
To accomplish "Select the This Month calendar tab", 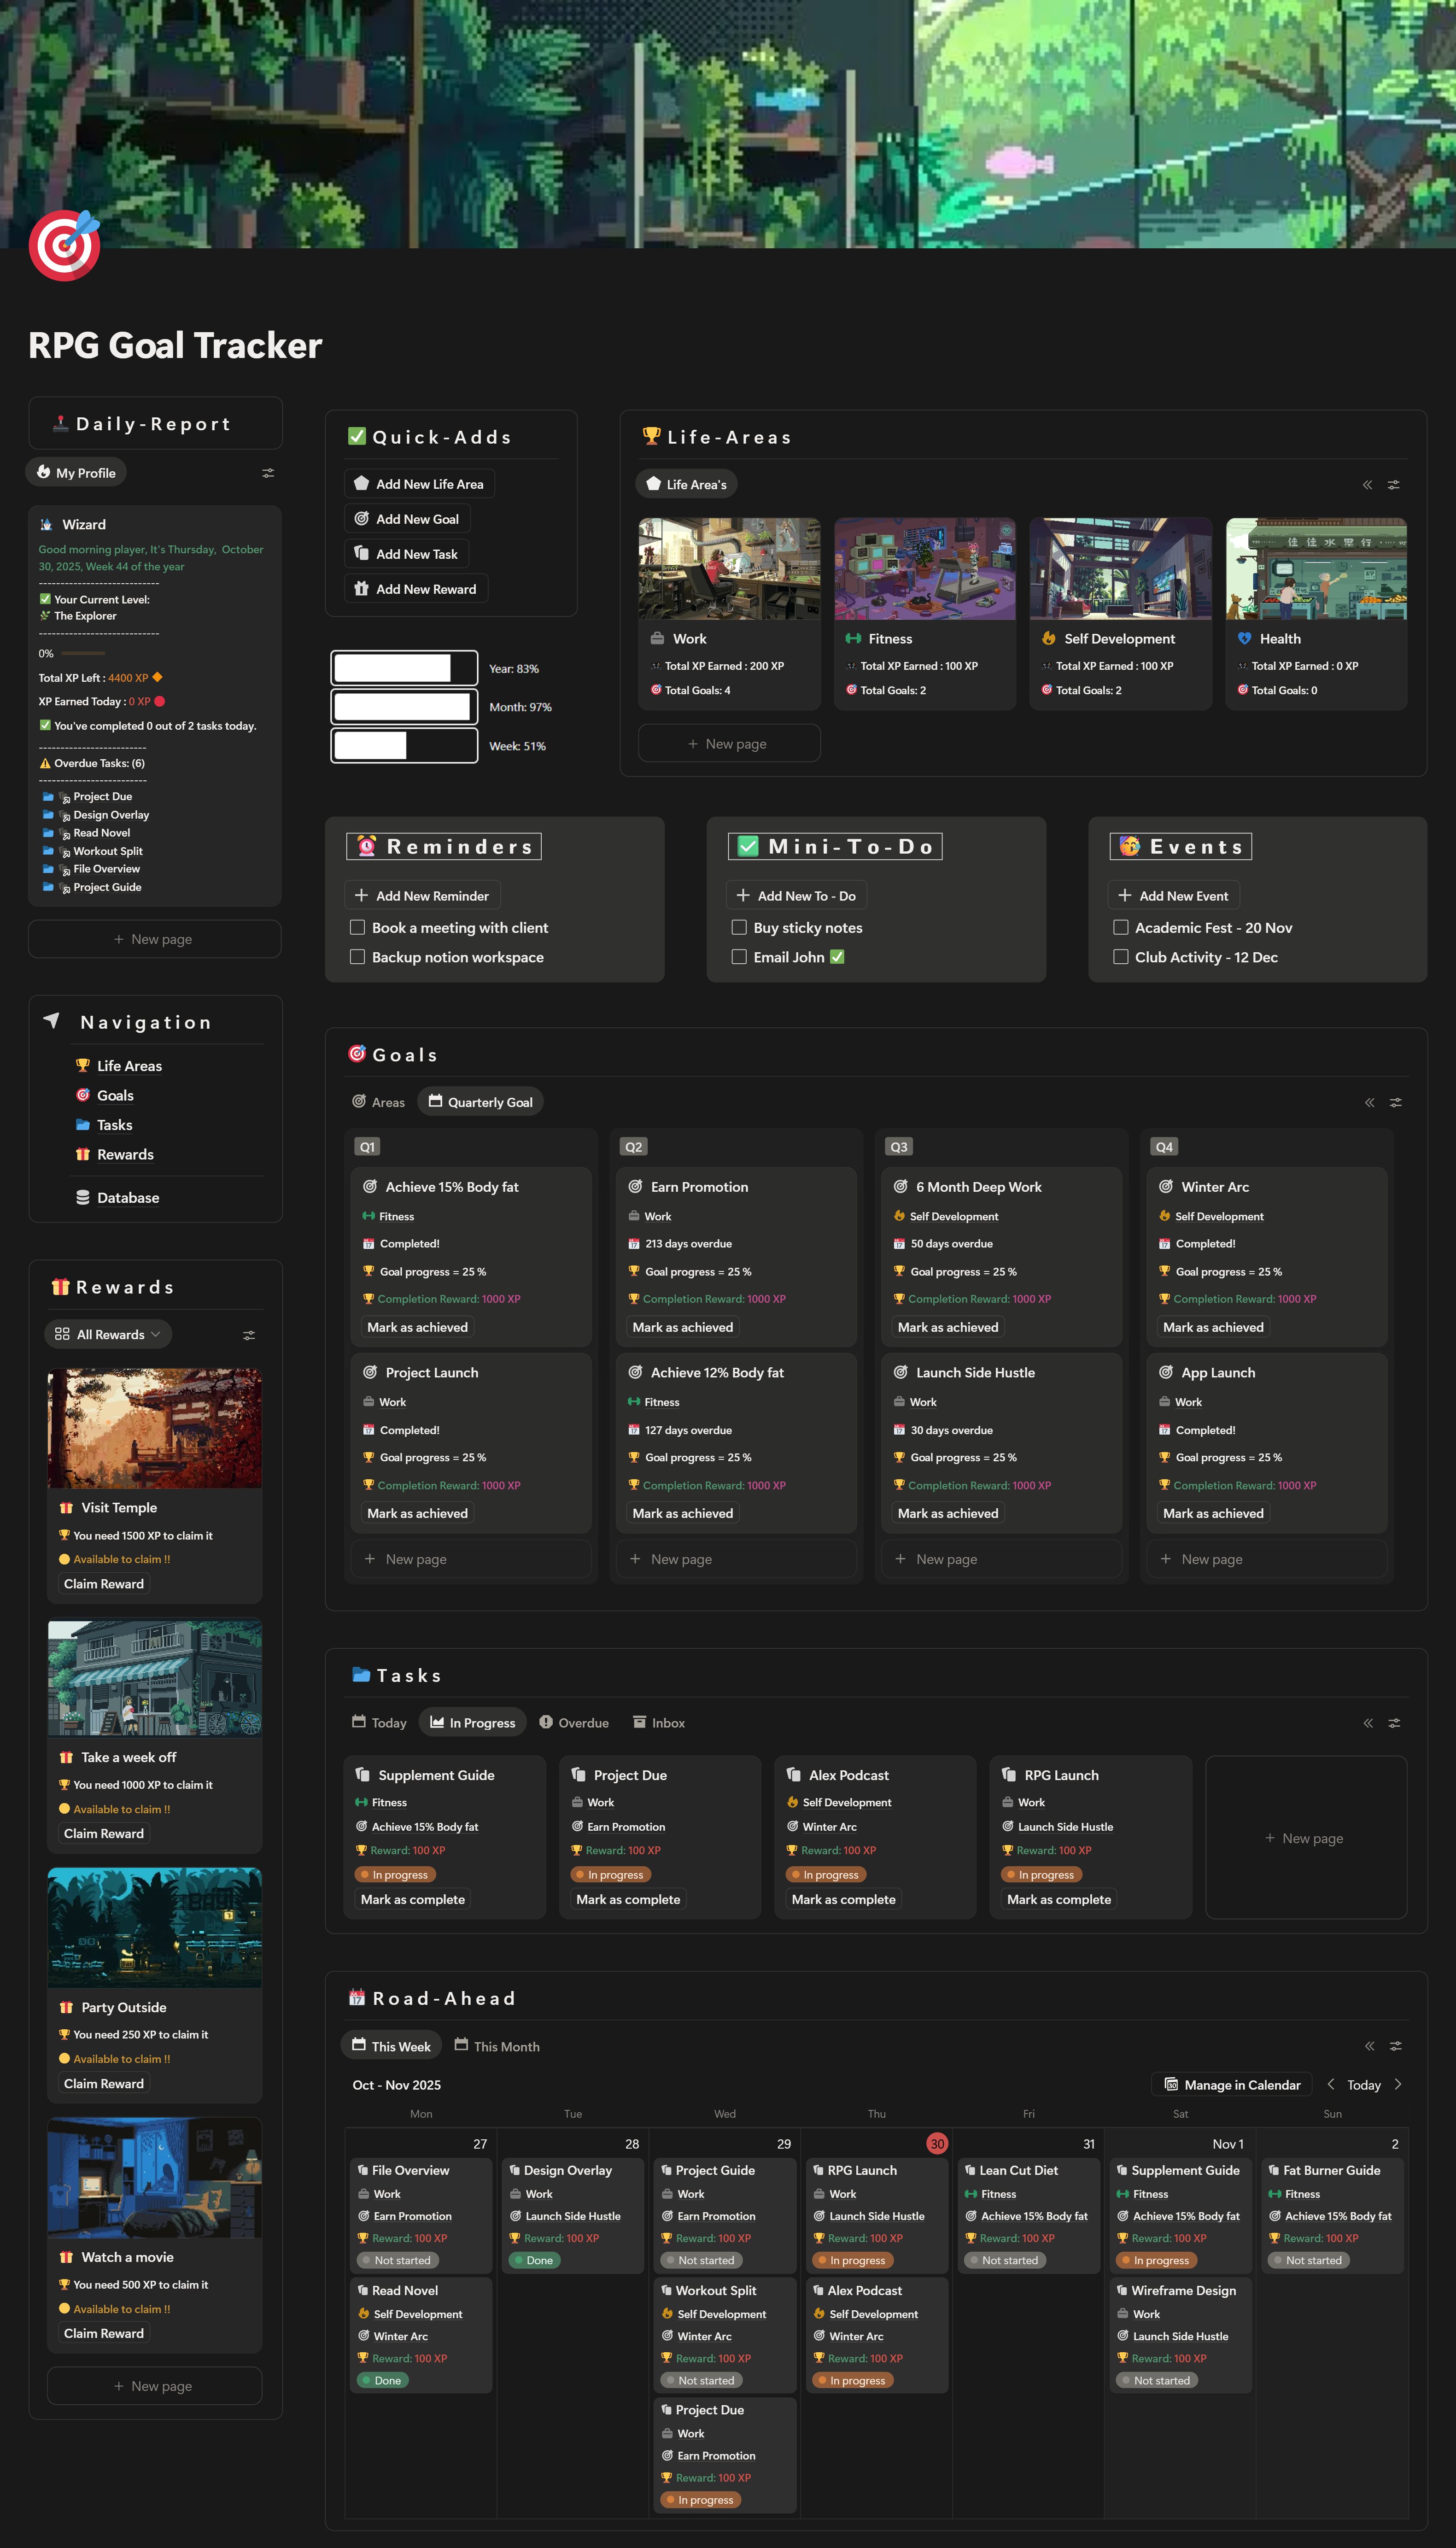I will click(x=497, y=2046).
